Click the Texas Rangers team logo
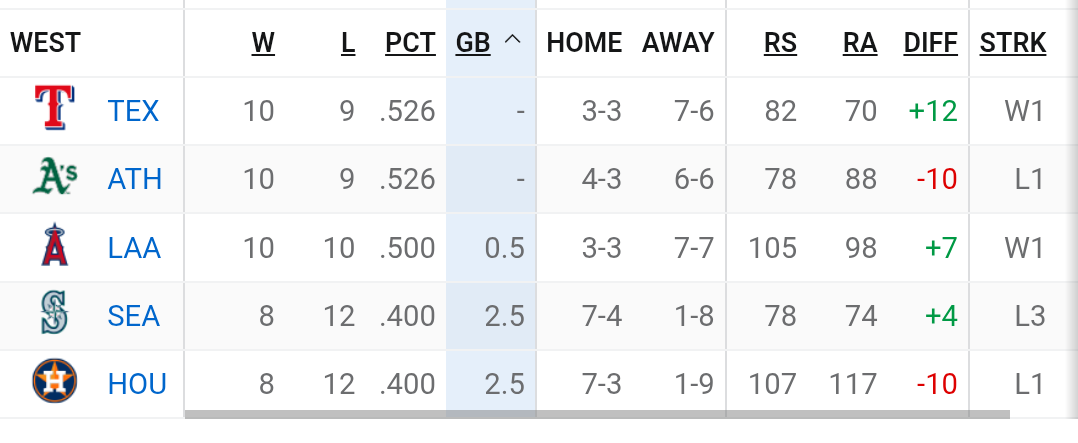The width and height of the screenshot is (1078, 443). [x=55, y=109]
